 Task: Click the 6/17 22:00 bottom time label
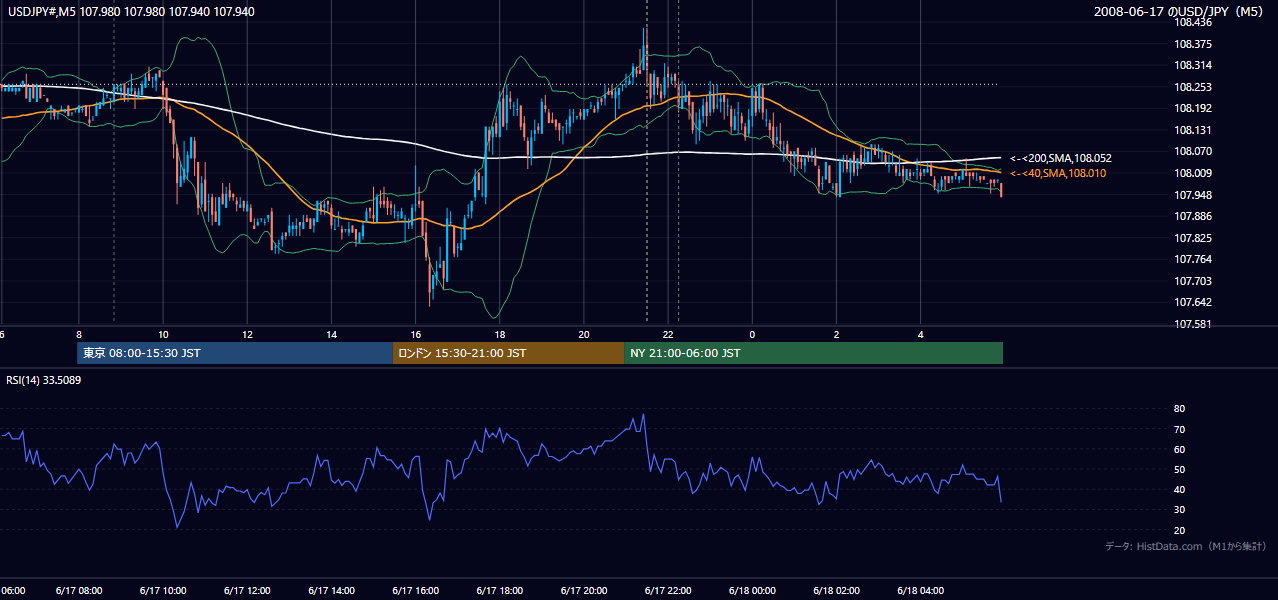(x=668, y=590)
